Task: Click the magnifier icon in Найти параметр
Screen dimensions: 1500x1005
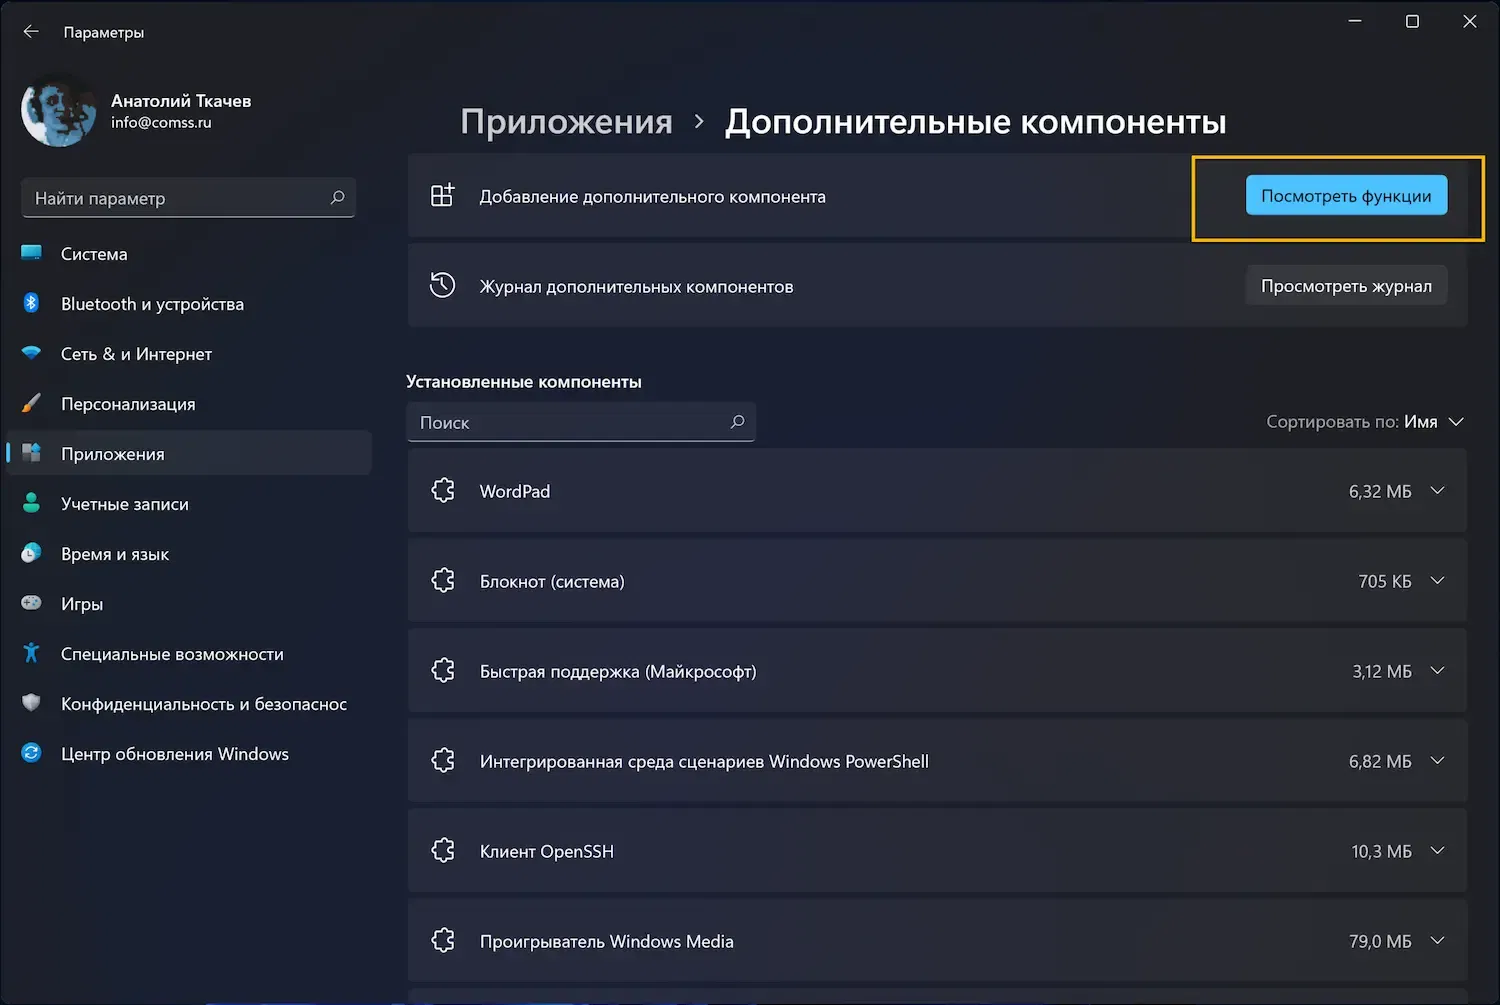Action: [x=337, y=198]
